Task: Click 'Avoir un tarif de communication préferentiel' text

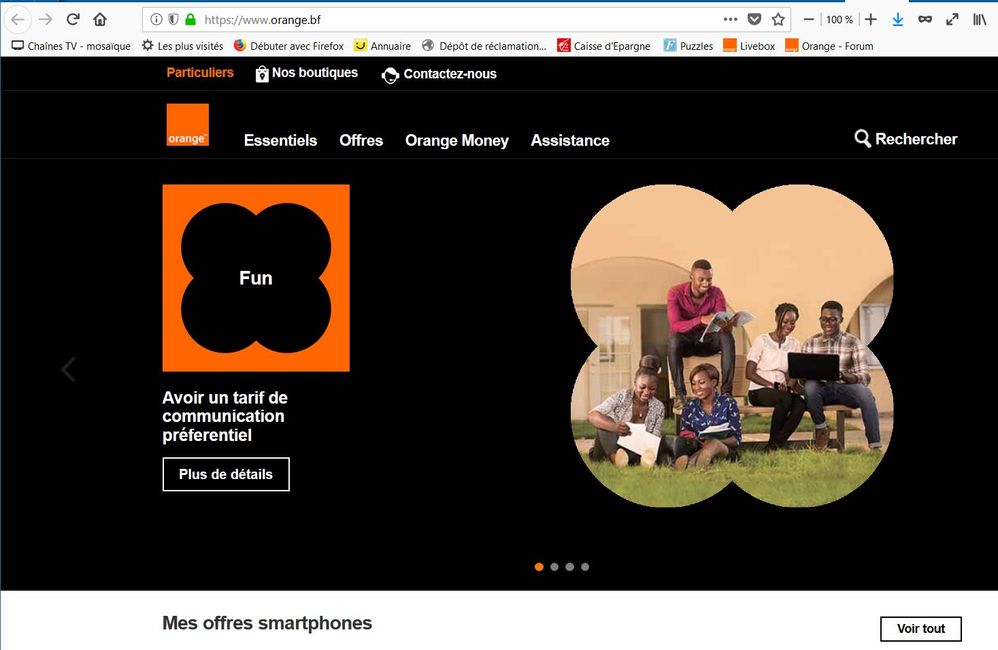Action: tap(225, 416)
